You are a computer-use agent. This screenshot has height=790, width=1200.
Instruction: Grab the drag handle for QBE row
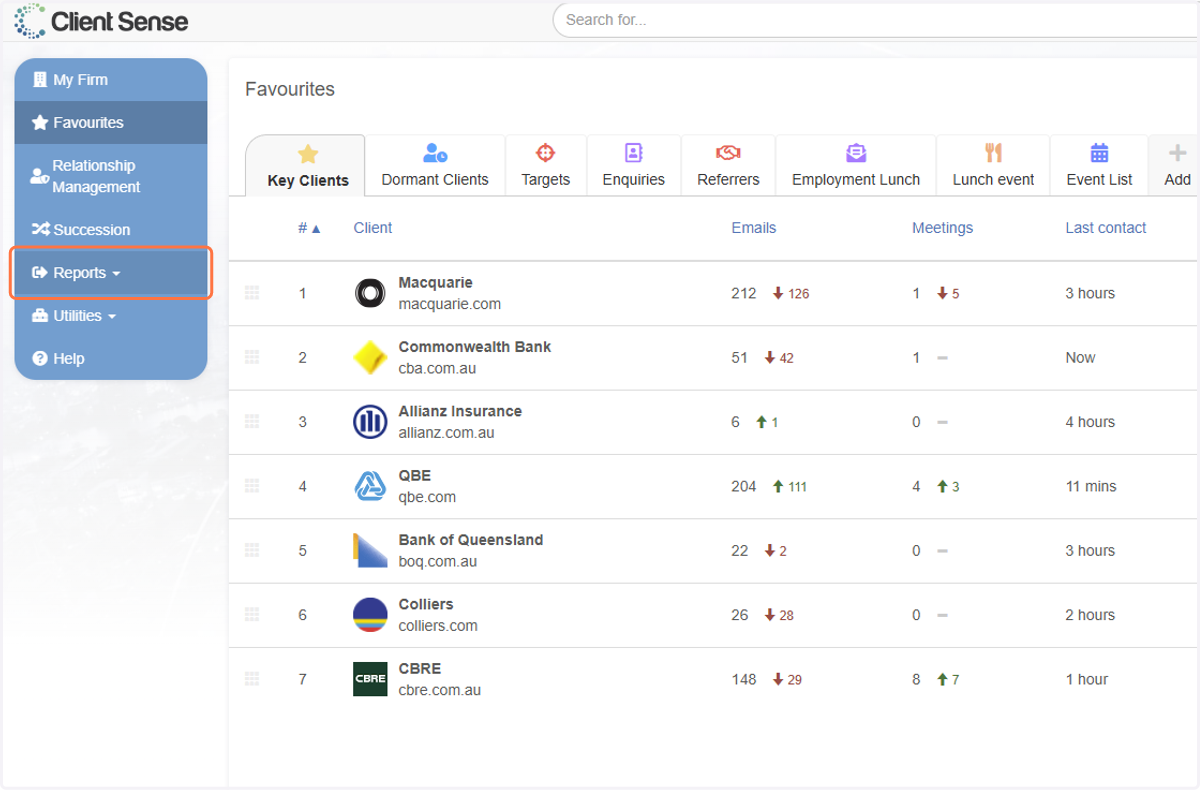252,486
